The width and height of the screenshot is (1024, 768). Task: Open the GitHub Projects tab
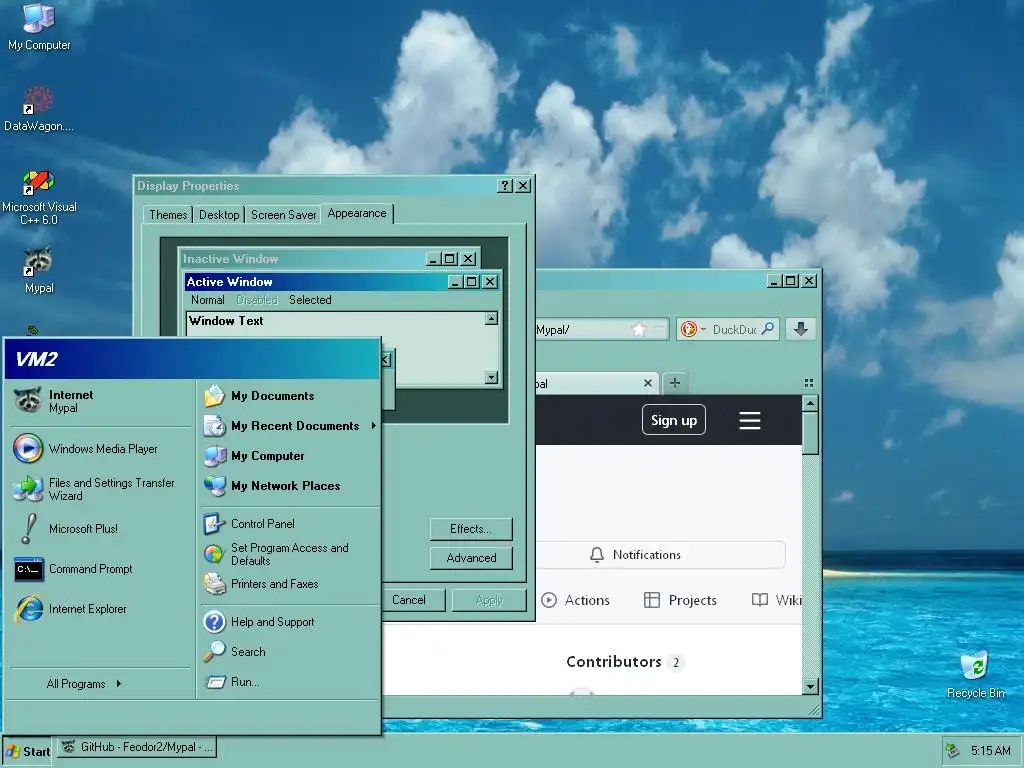coord(680,600)
